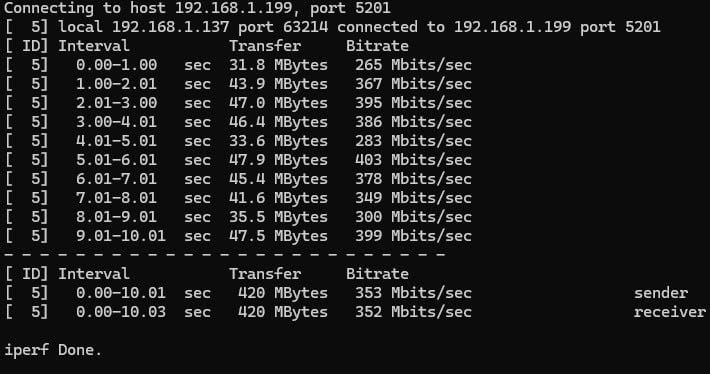The height and width of the screenshot is (374, 710).
Task: Click the word sender in summary
Action: [x=661, y=293]
